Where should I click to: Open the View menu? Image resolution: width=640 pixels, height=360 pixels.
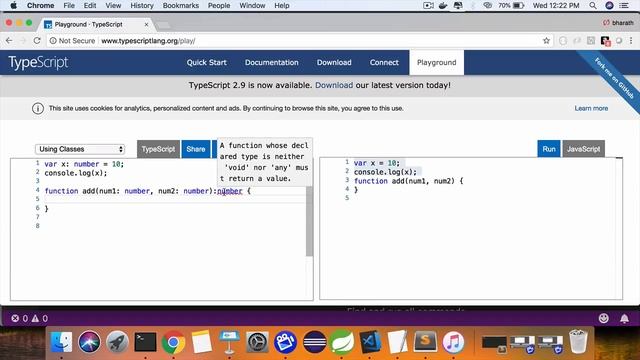(x=113, y=5)
